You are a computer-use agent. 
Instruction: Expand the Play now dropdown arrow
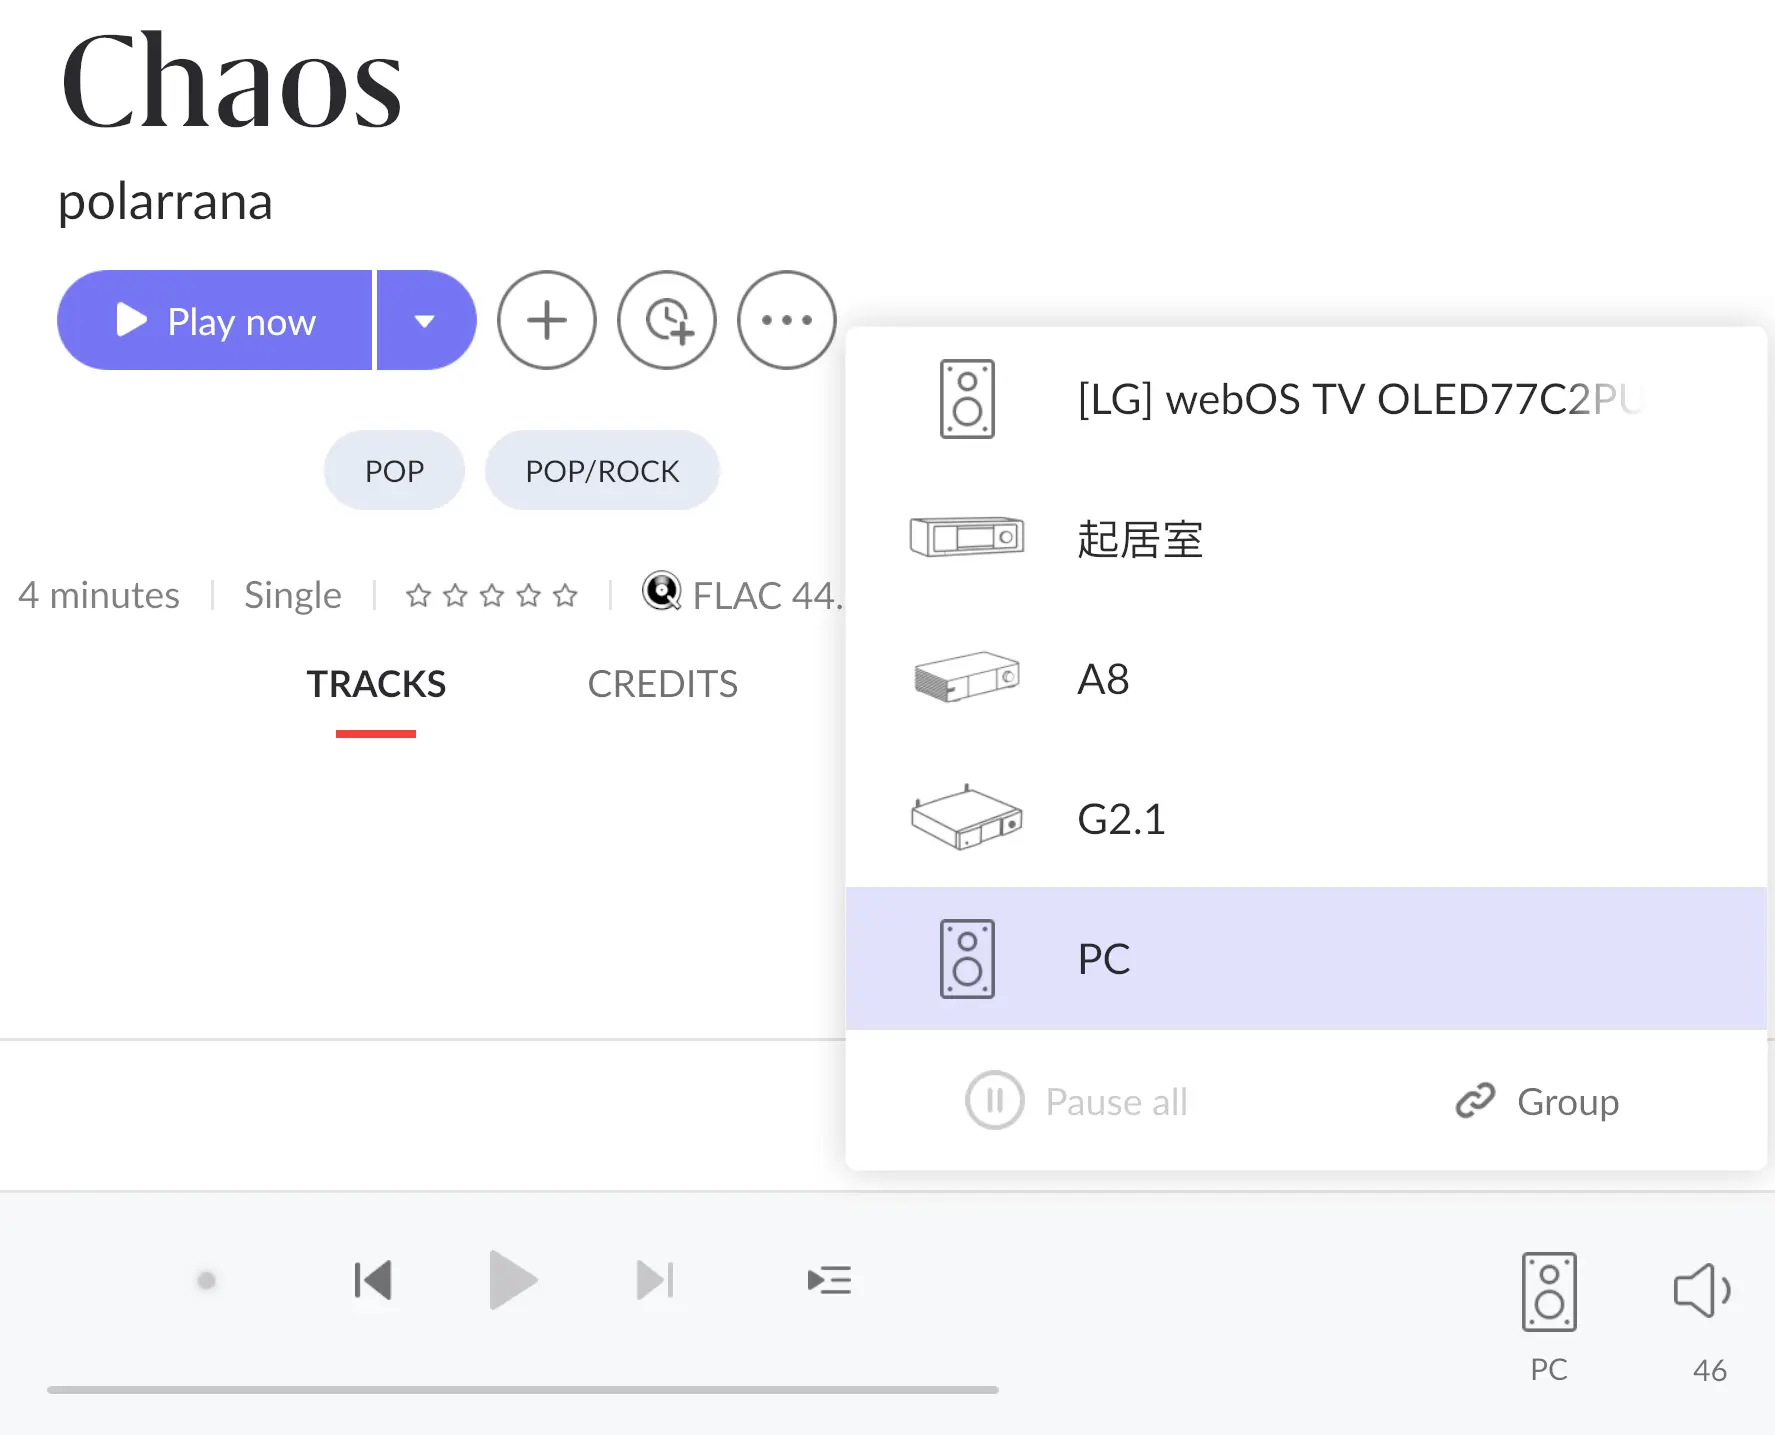click(425, 321)
